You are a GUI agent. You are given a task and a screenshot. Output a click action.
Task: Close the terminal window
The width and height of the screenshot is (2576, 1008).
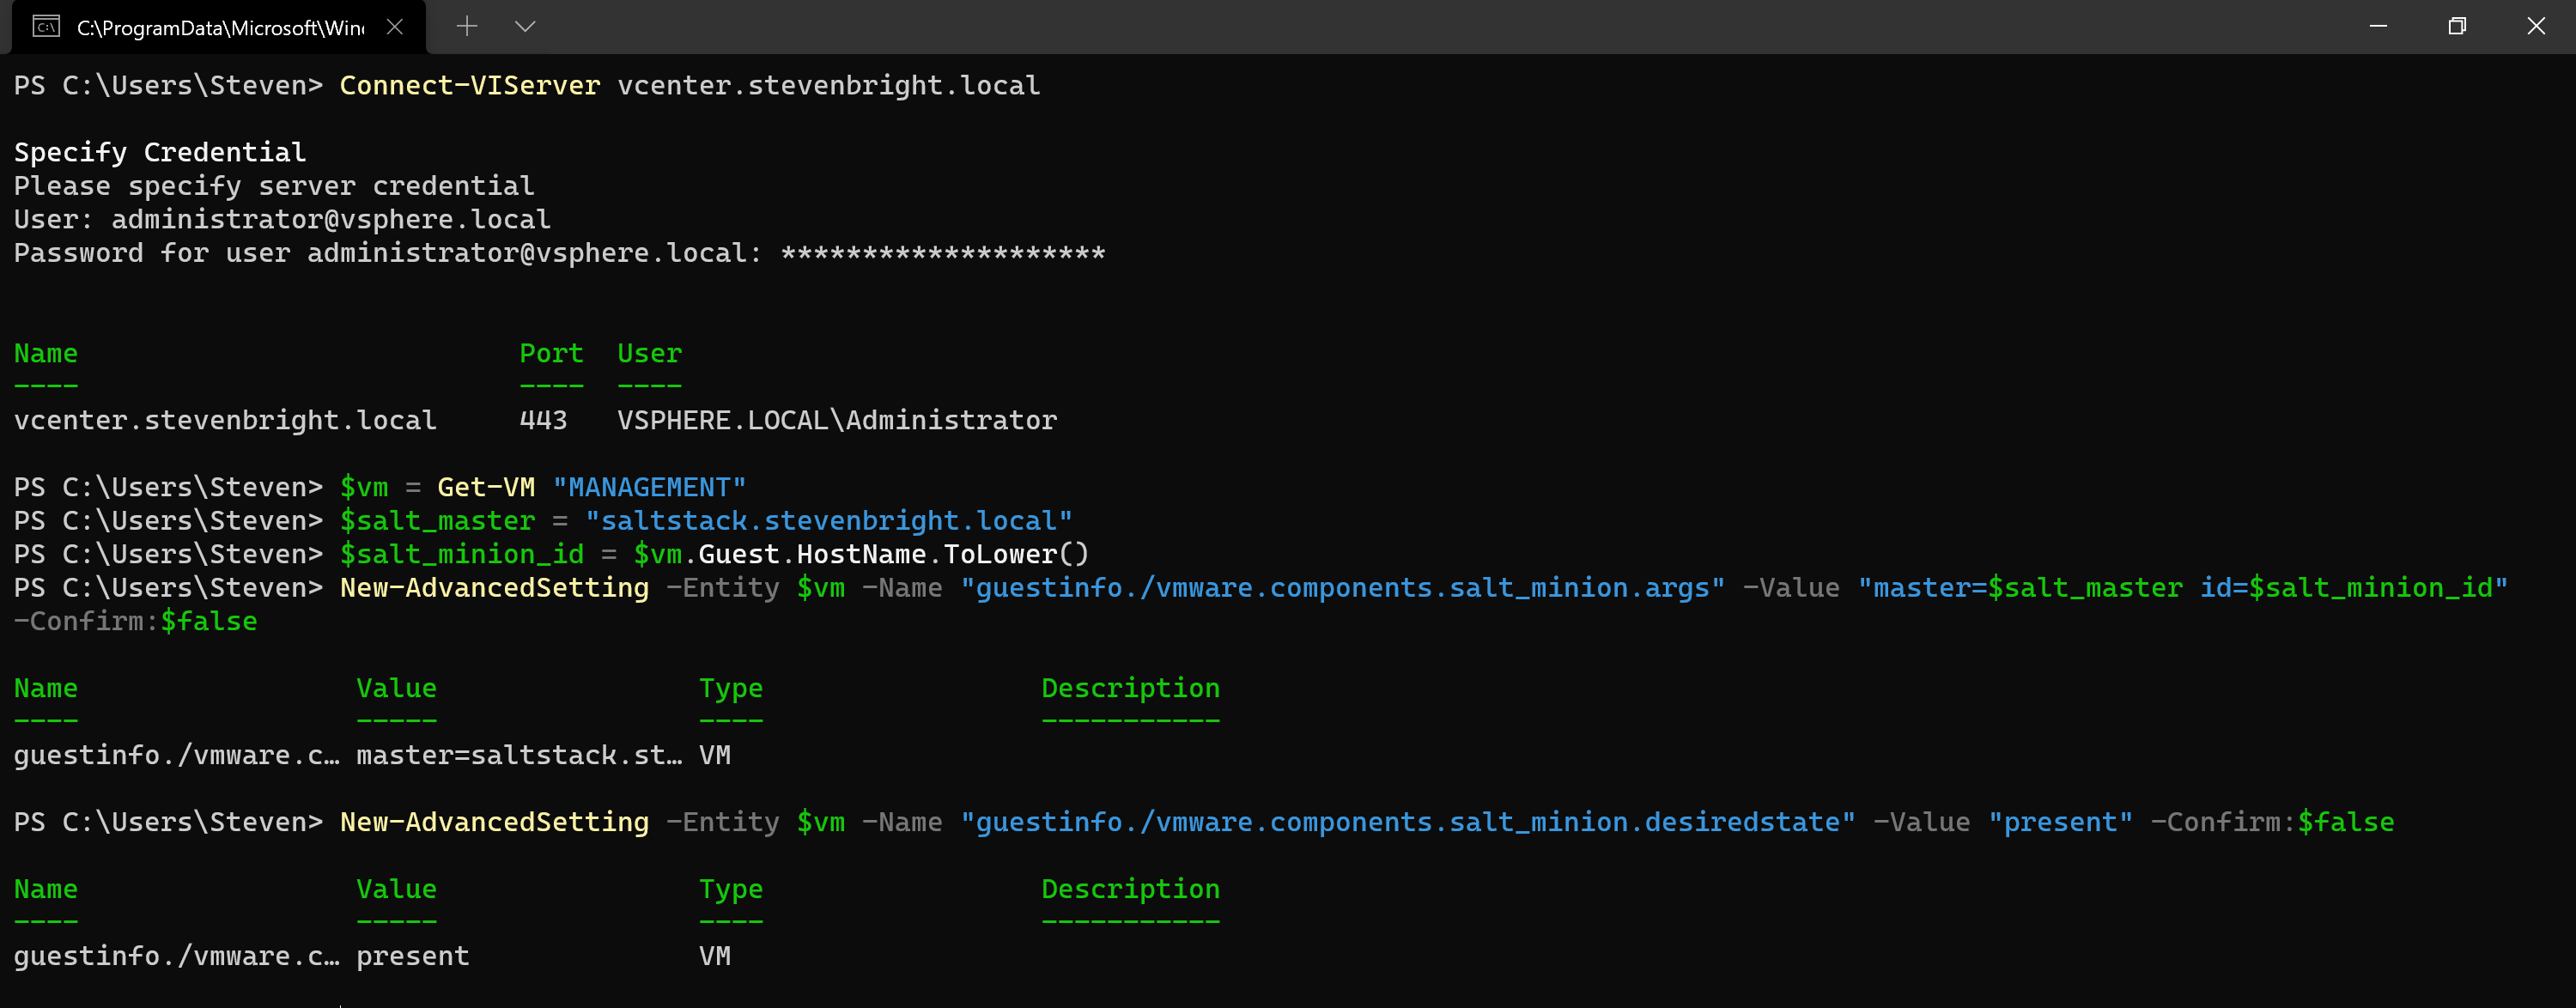click(x=2536, y=27)
